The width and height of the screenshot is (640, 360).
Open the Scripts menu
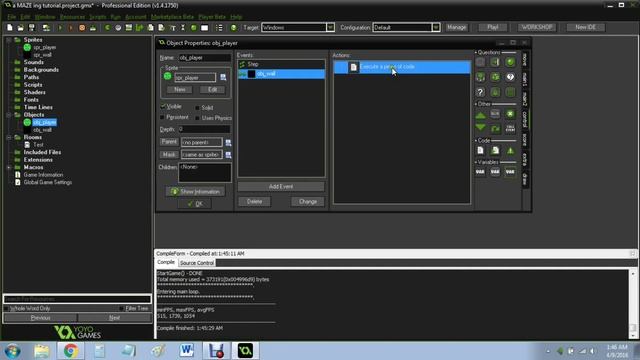pos(98,17)
